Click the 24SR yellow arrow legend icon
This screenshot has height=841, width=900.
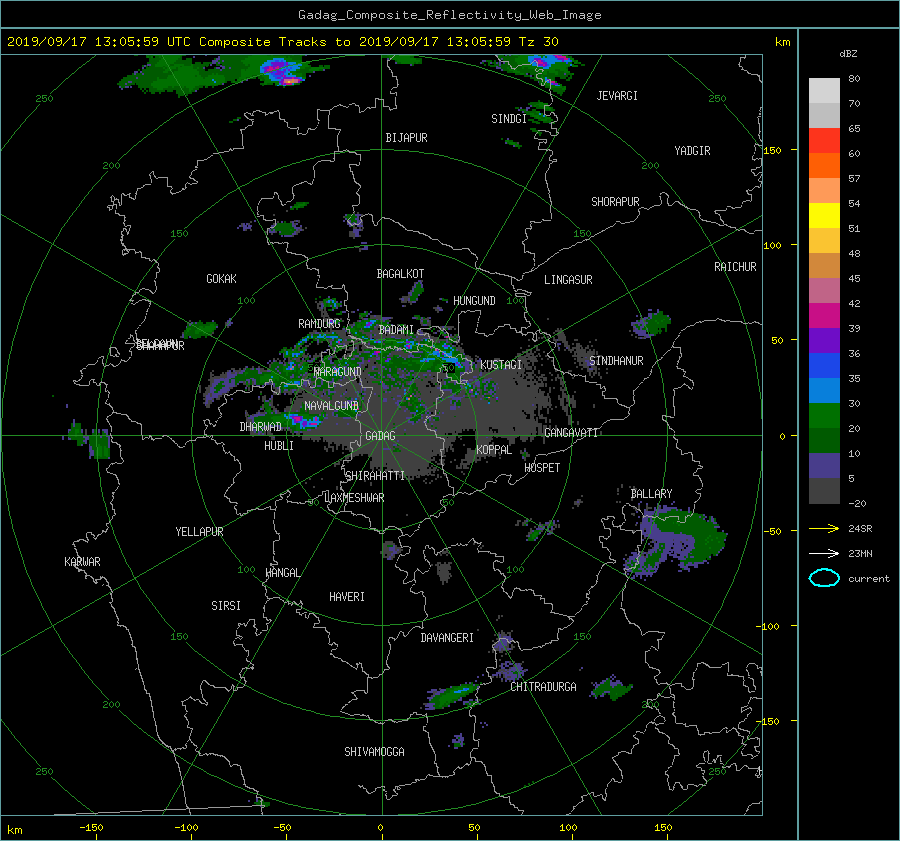click(x=824, y=528)
